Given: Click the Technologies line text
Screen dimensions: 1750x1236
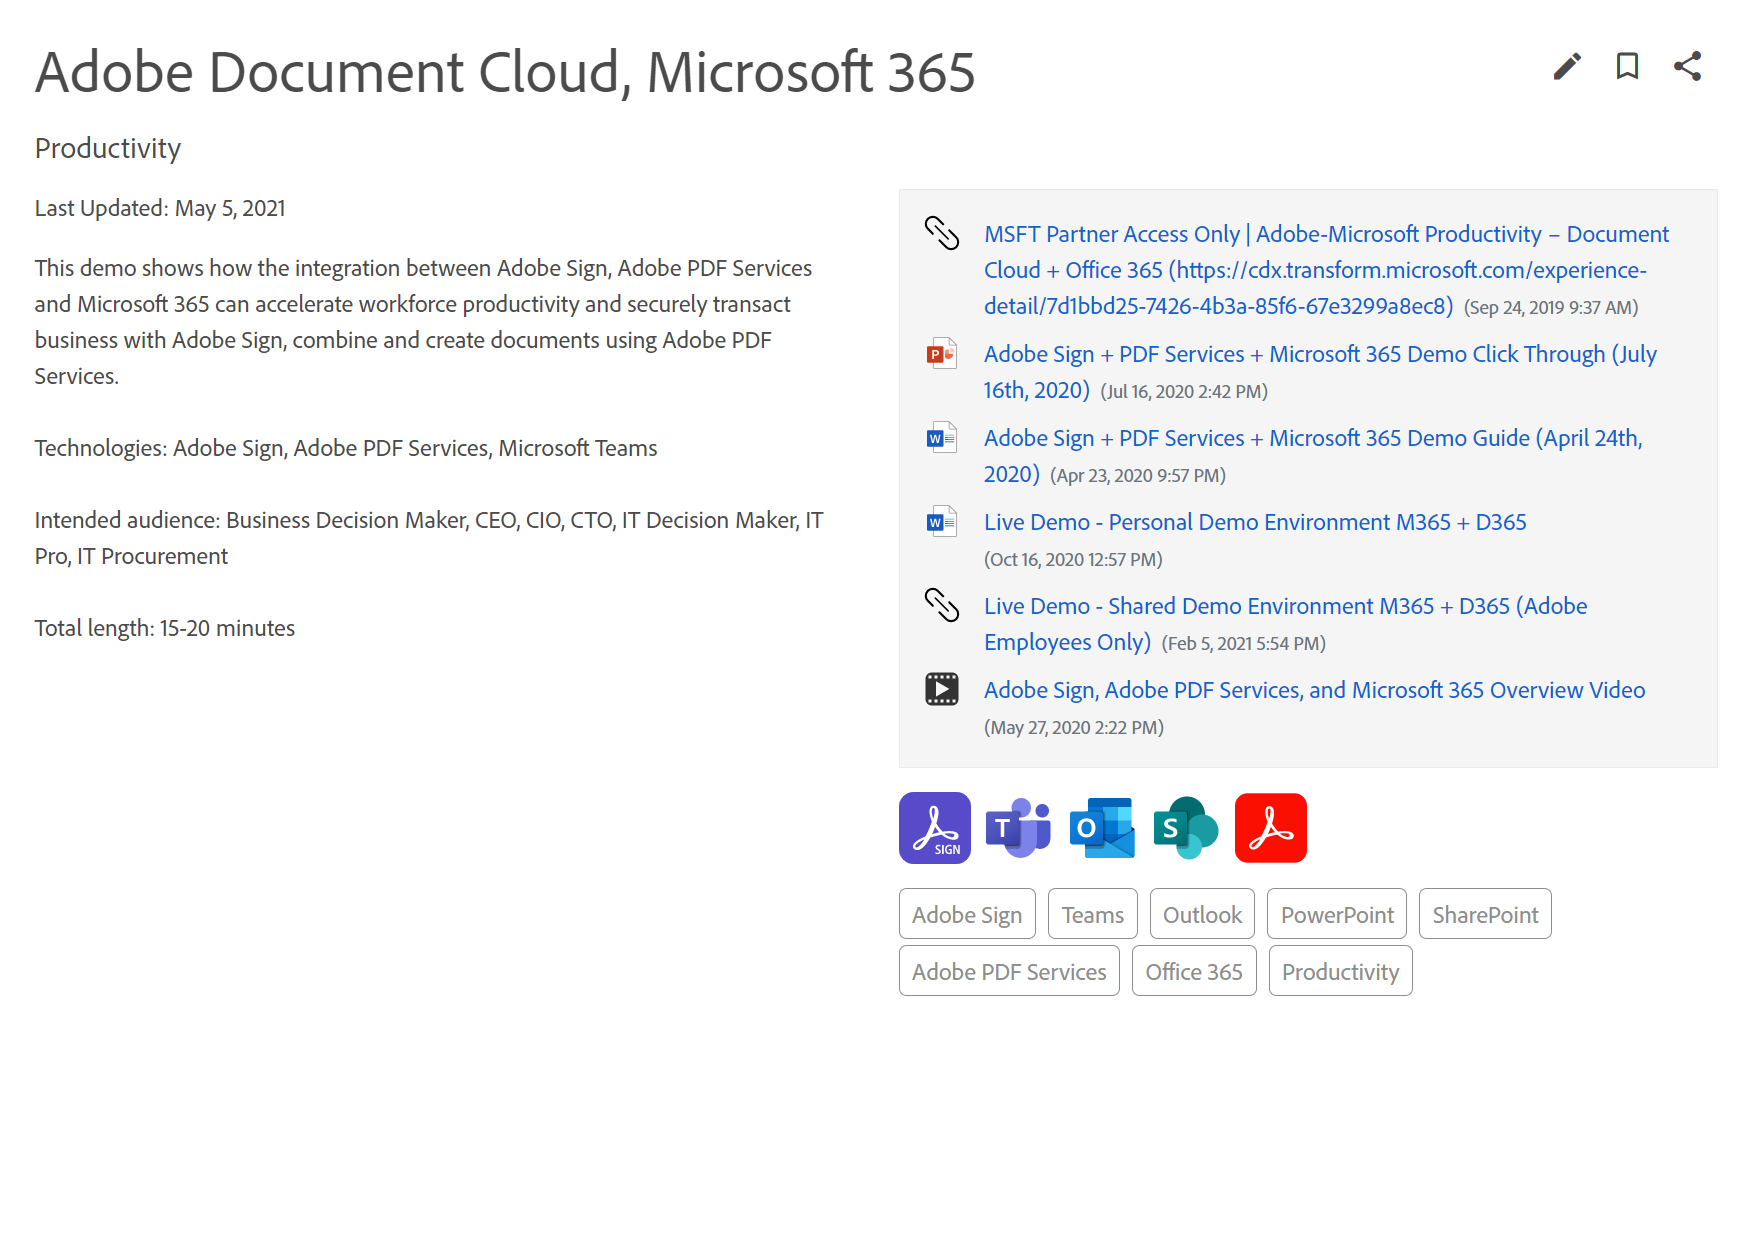Looking at the screenshot, I should [346, 448].
